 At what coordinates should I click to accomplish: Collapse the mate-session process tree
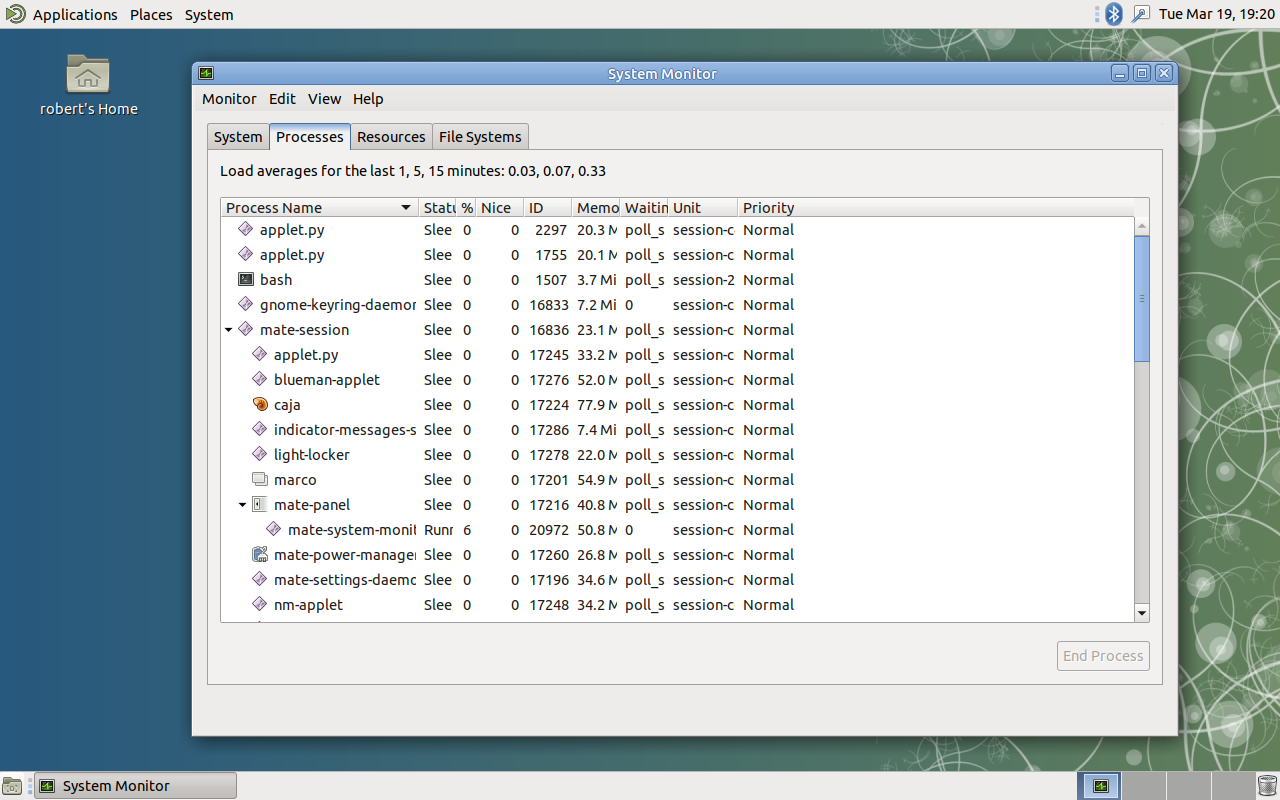coord(228,330)
